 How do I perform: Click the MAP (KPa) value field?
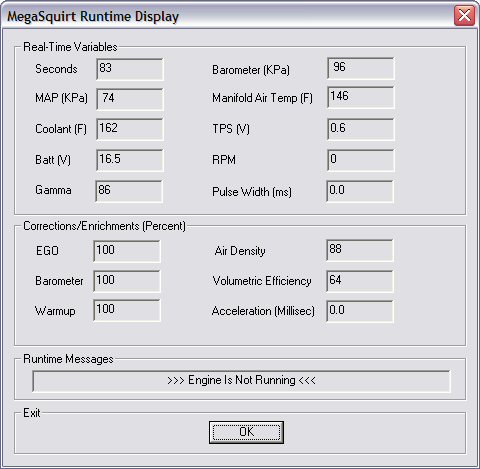click(x=130, y=99)
